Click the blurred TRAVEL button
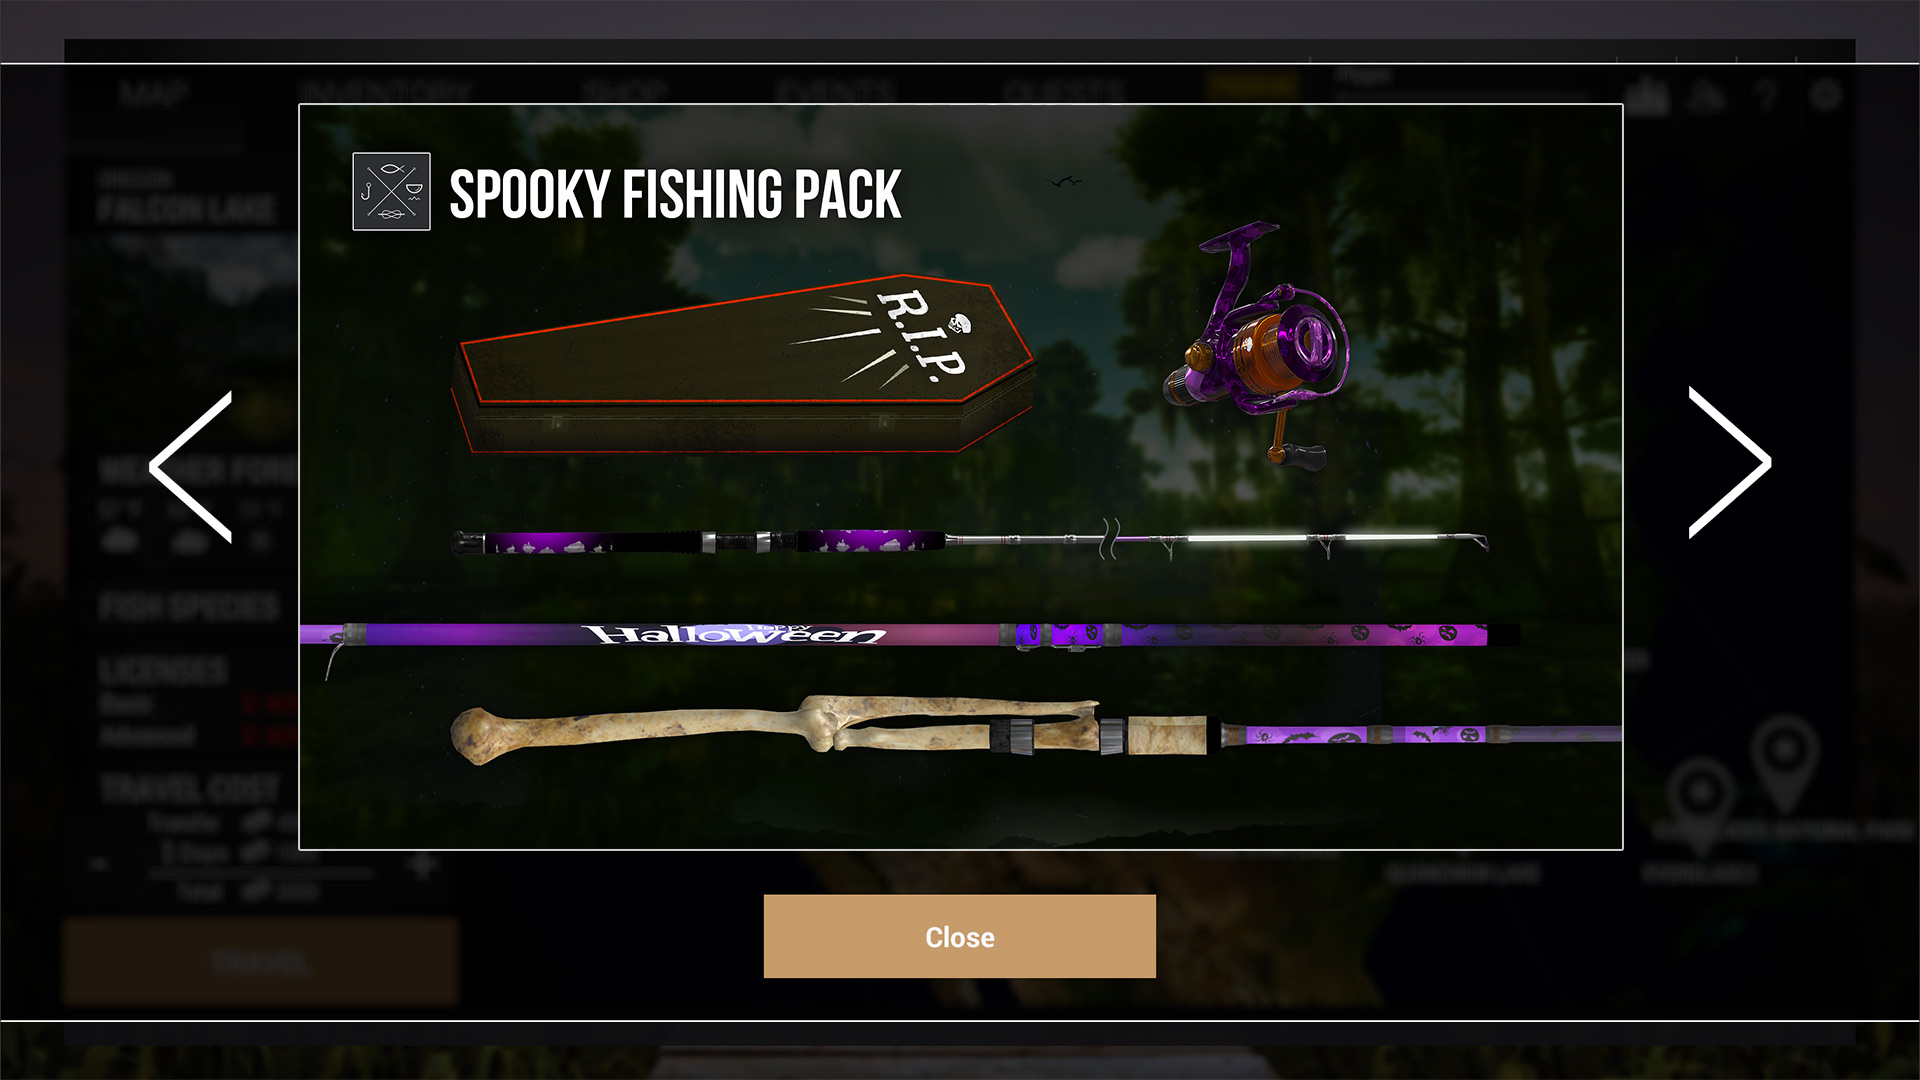Screen dimensions: 1920x1080 click(x=261, y=962)
